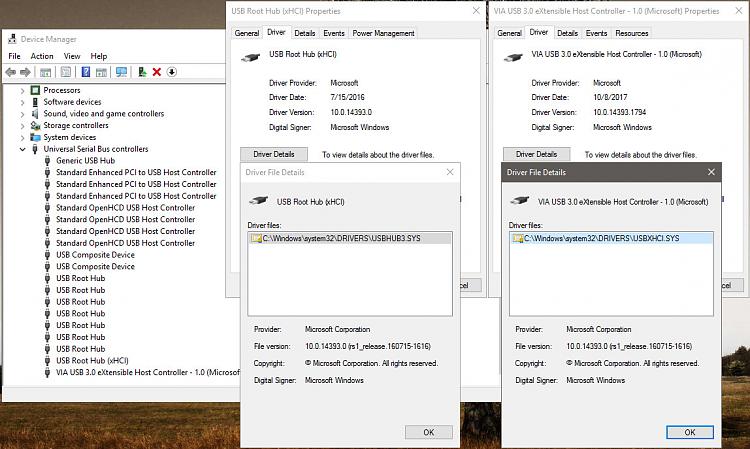The height and width of the screenshot is (449, 750).
Task: Click the USB plug icon beside USB Root Hub (xHCI) in tree
Action: point(47,361)
